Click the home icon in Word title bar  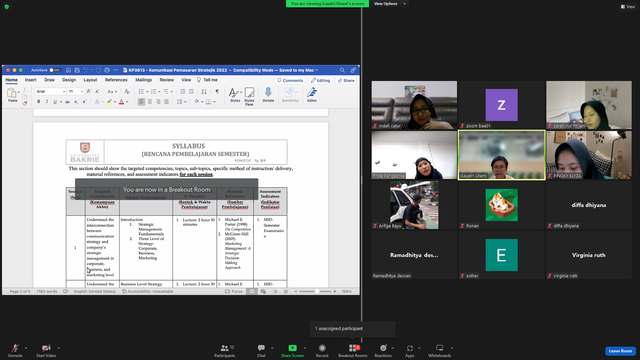point(68,70)
